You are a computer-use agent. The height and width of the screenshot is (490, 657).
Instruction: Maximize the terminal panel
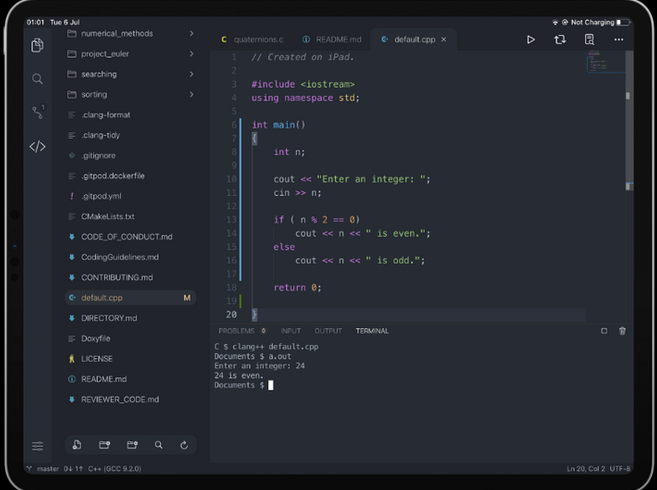click(x=604, y=331)
